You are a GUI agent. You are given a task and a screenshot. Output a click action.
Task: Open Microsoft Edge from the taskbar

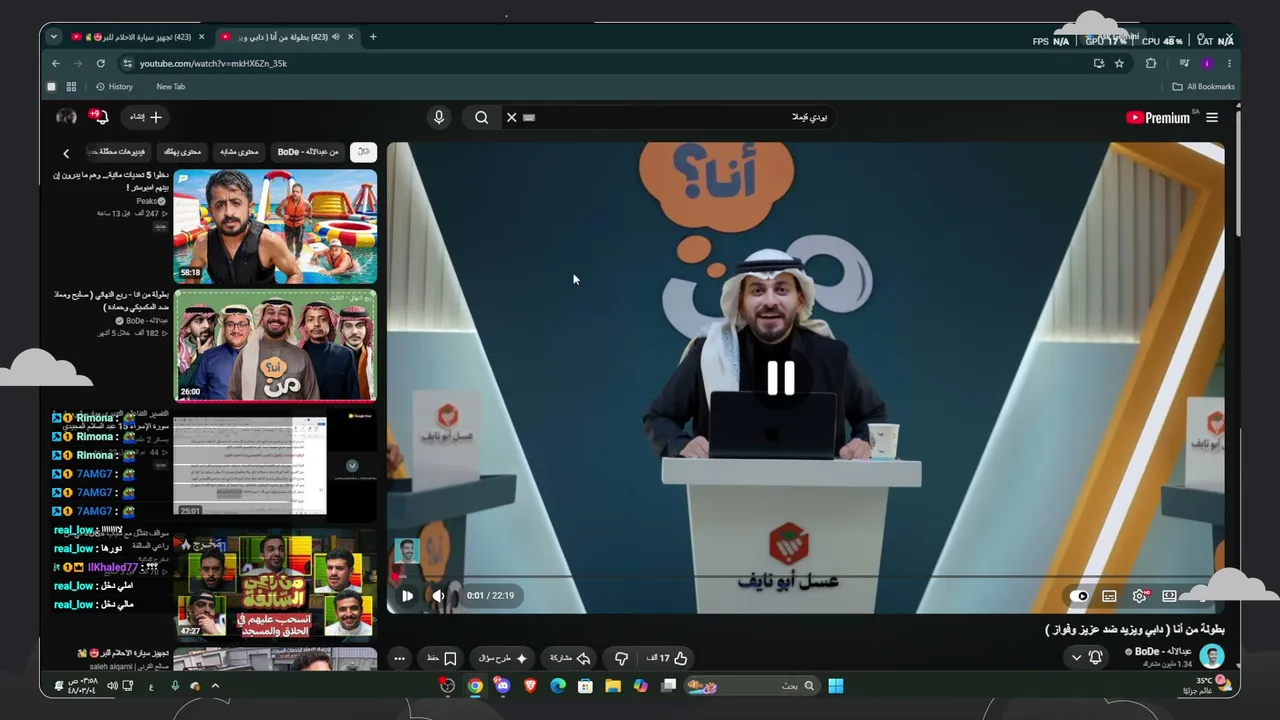(x=558, y=685)
